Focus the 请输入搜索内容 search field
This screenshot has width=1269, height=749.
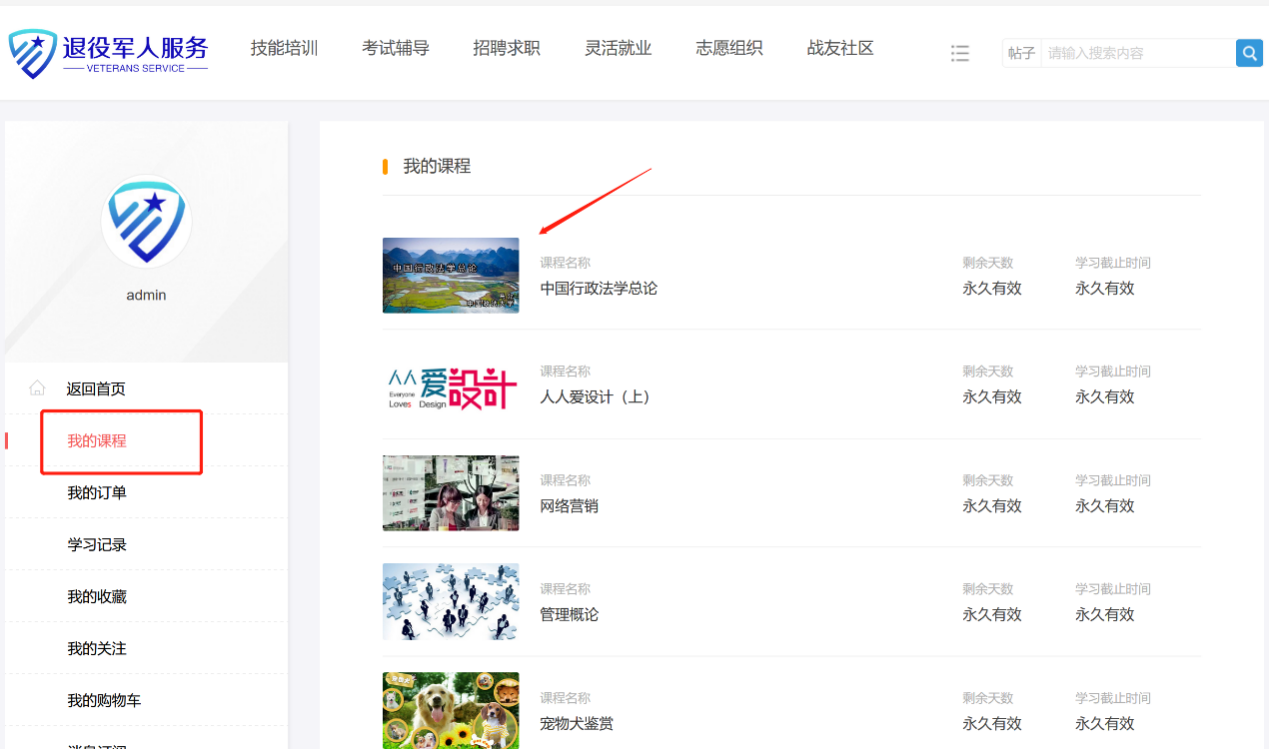(1138, 53)
